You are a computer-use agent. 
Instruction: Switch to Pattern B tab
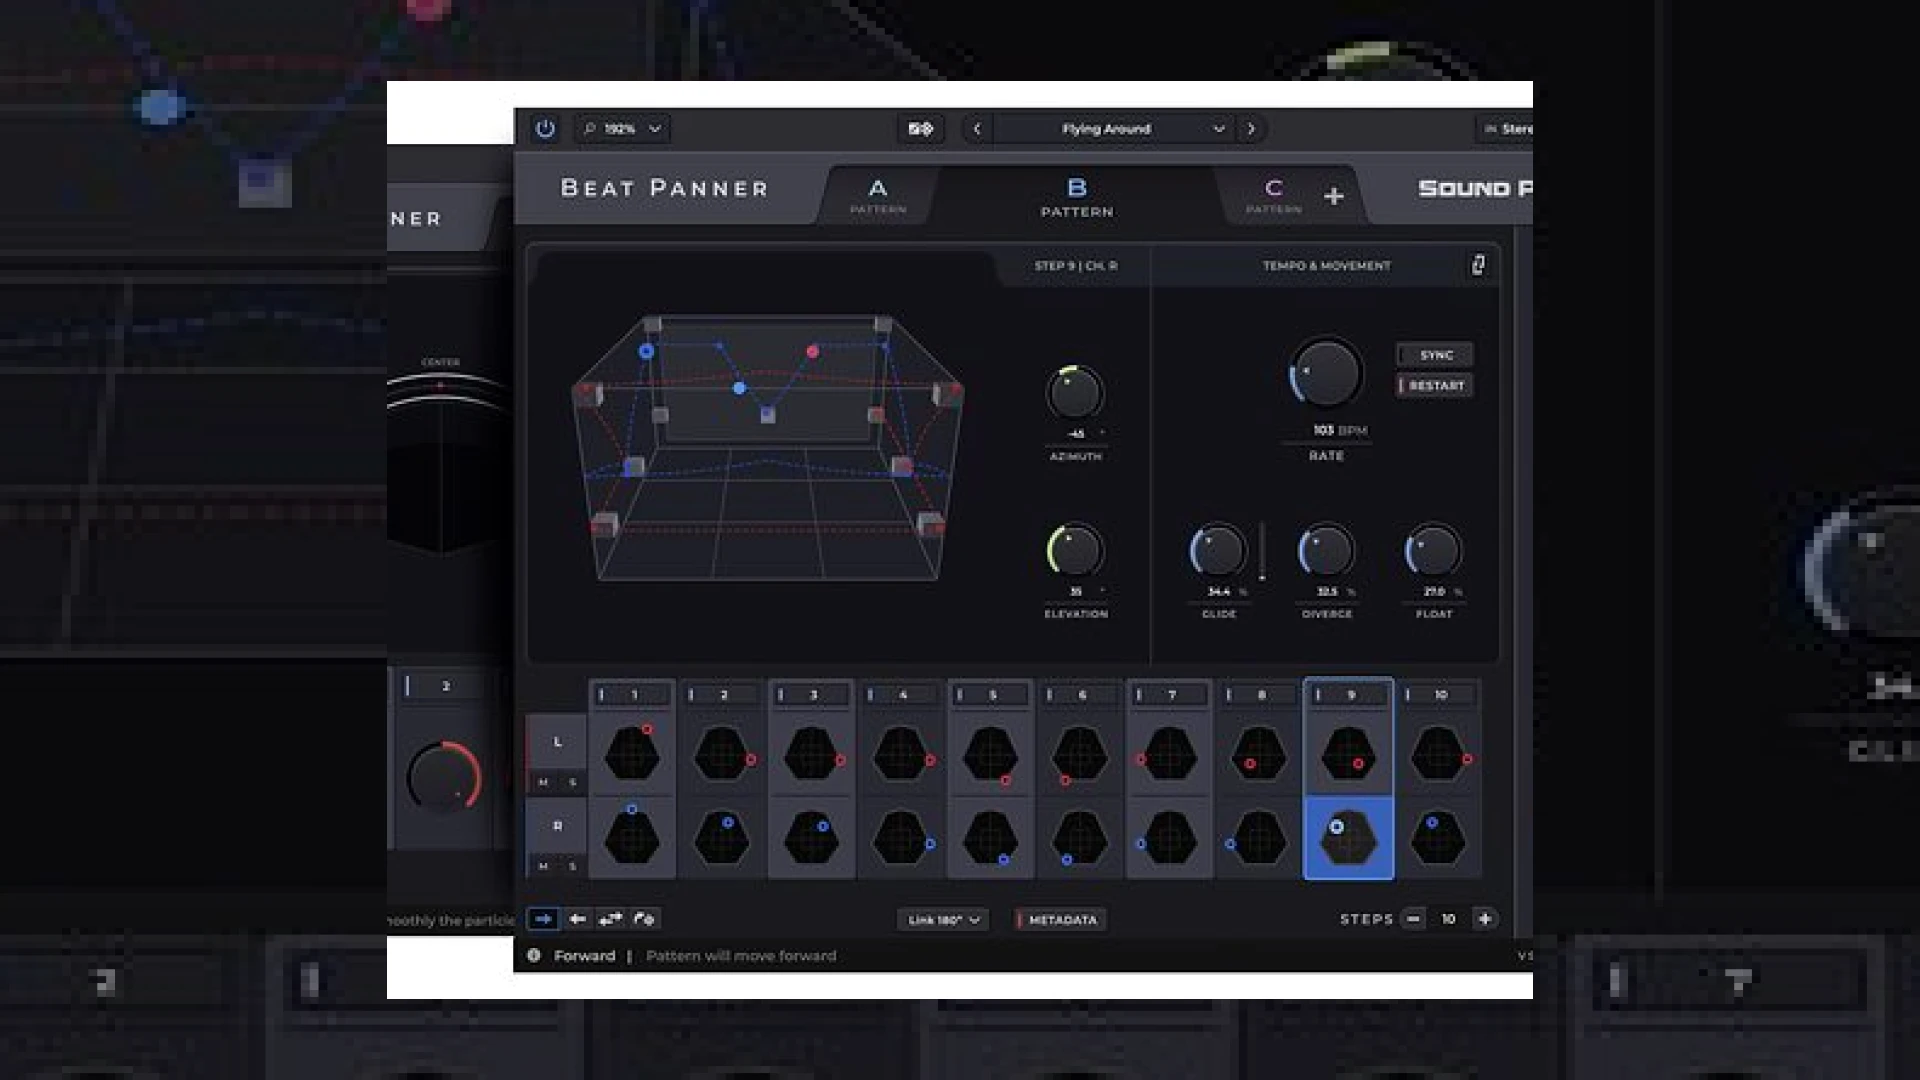(x=1077, y=197)
